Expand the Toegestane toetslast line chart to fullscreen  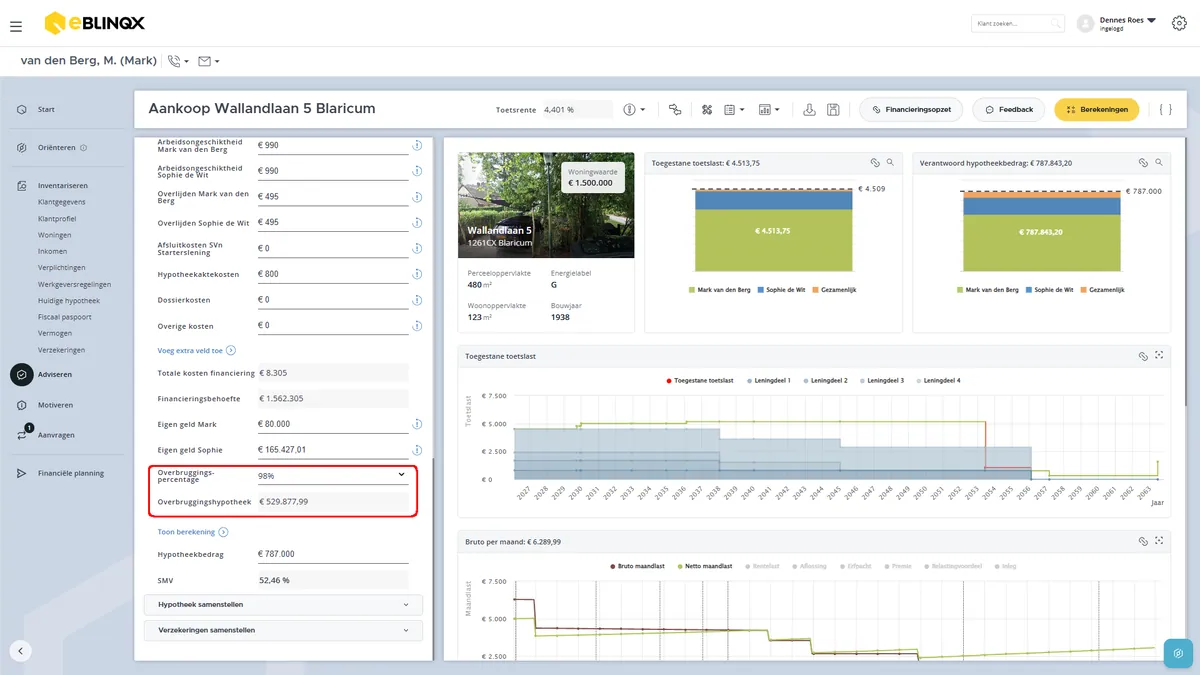(1159, 356)
